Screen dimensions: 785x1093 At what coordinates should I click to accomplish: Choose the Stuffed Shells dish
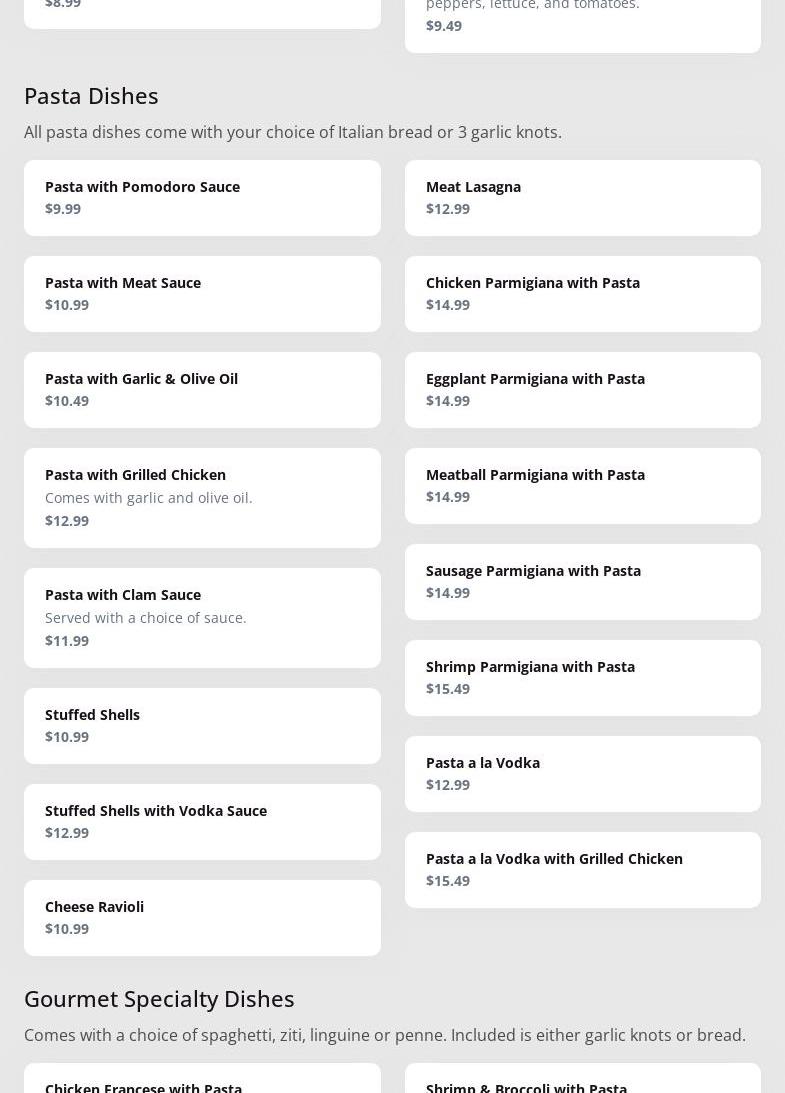[202, 726]
